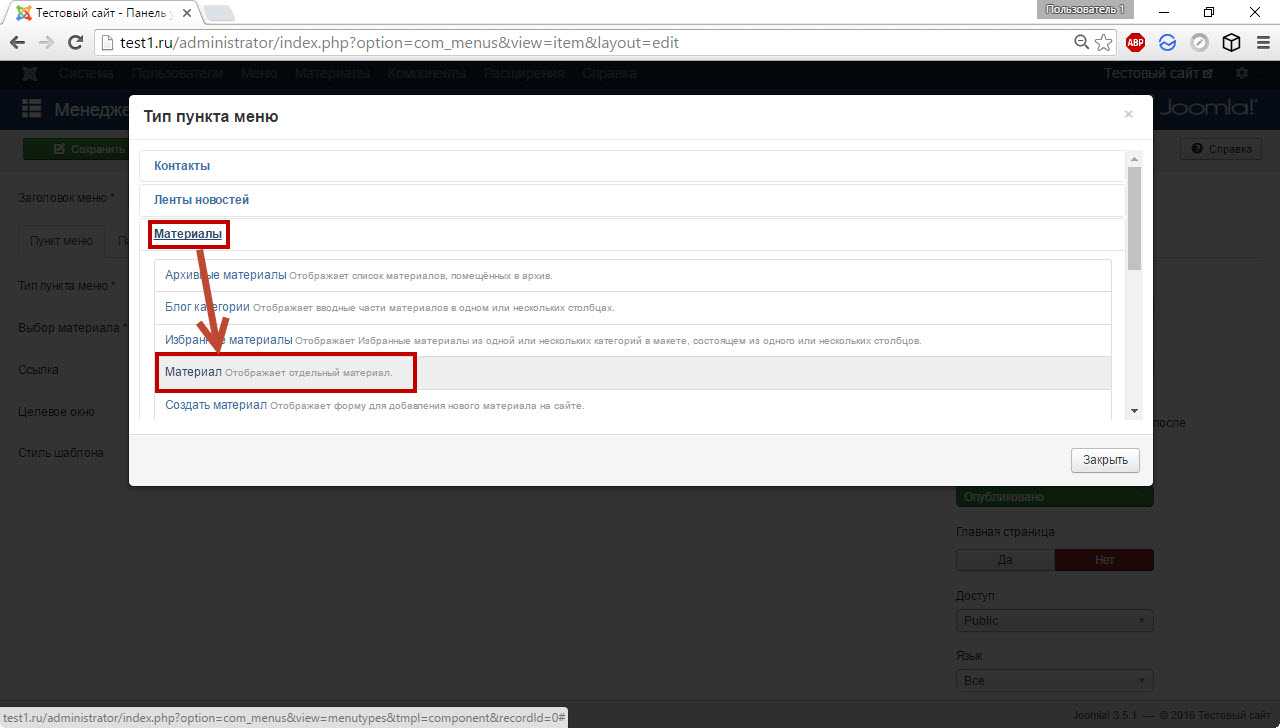Switch to the Пункт меню tab
The image size is (1280, 728).
coord(61,241)
